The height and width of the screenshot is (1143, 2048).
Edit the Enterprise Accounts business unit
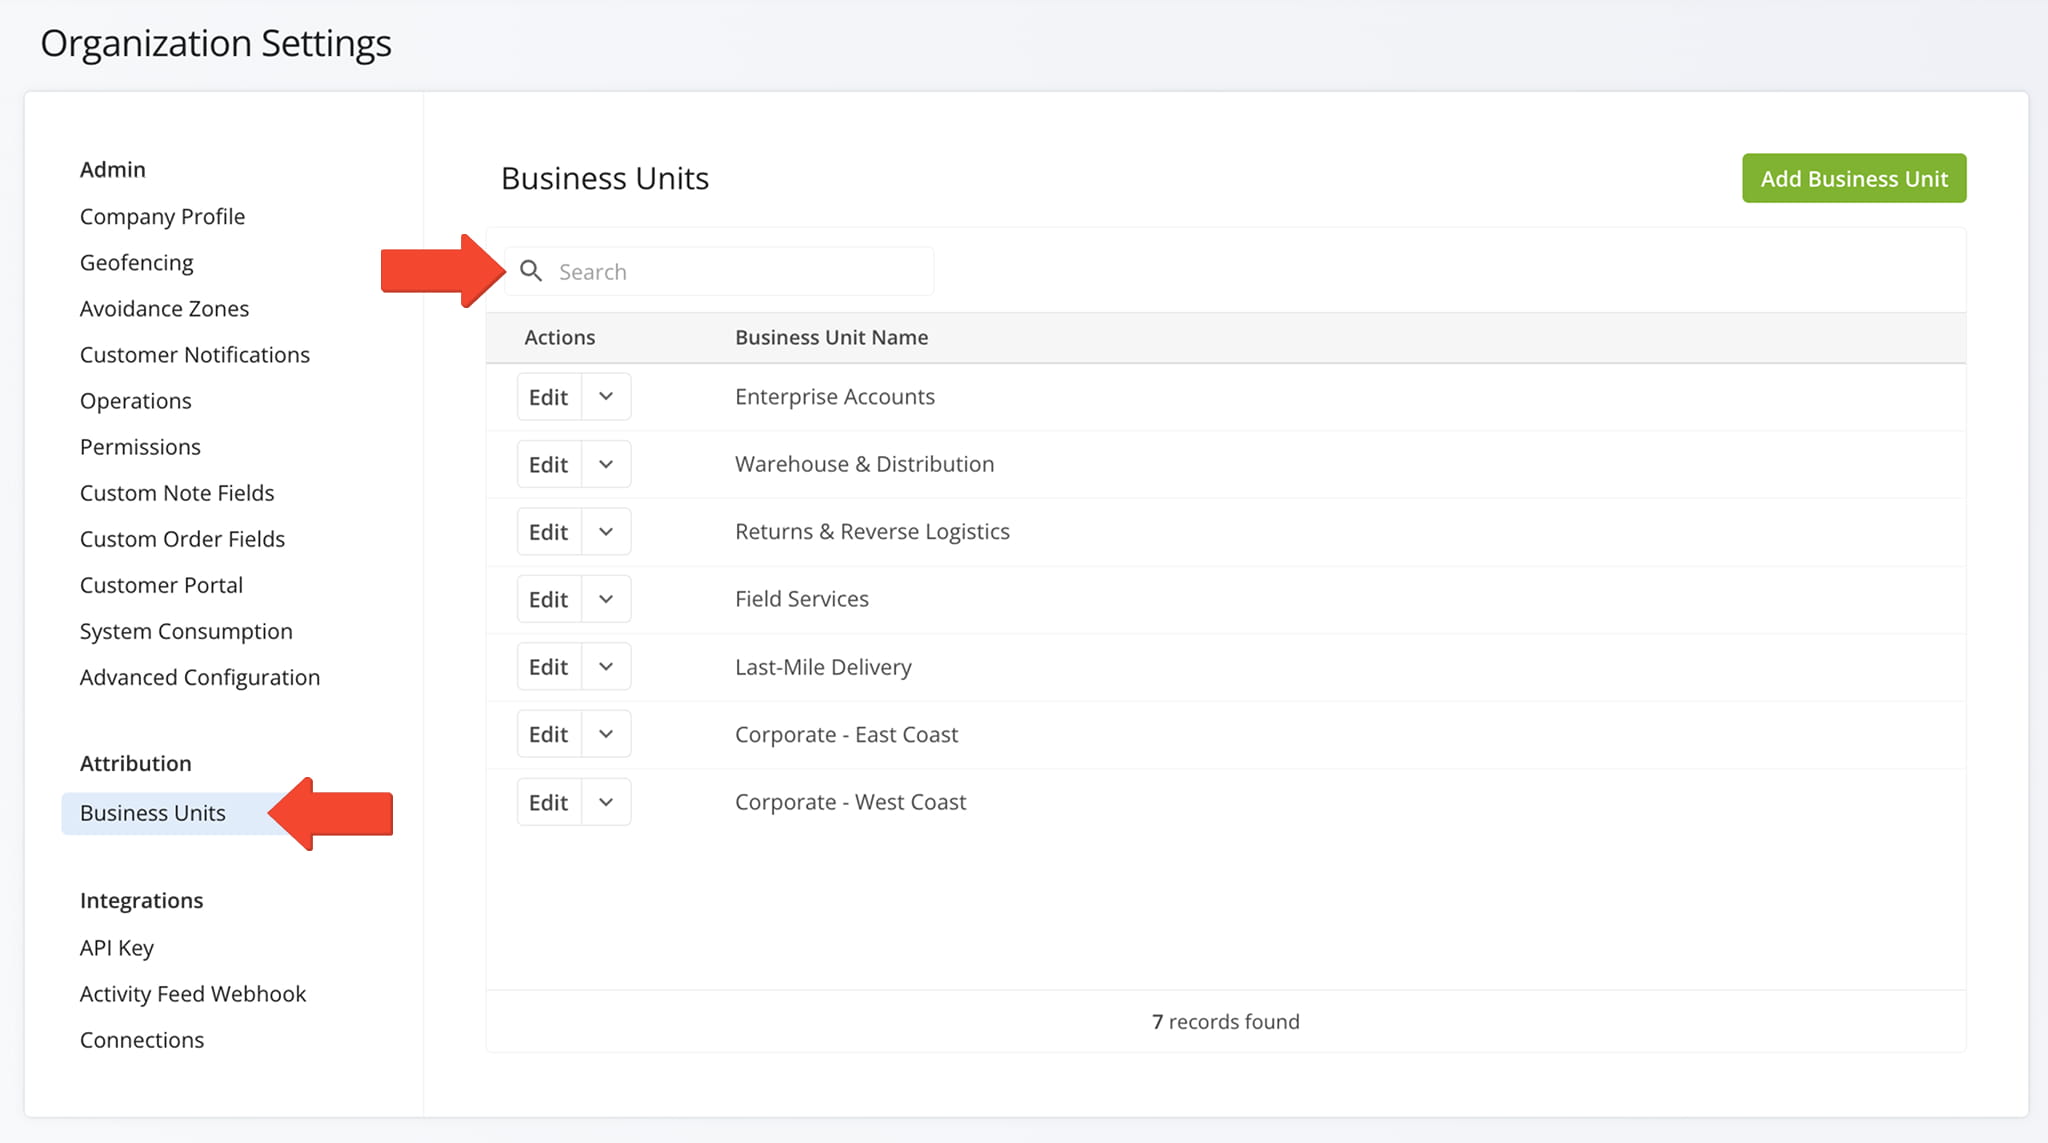[548, 397]
